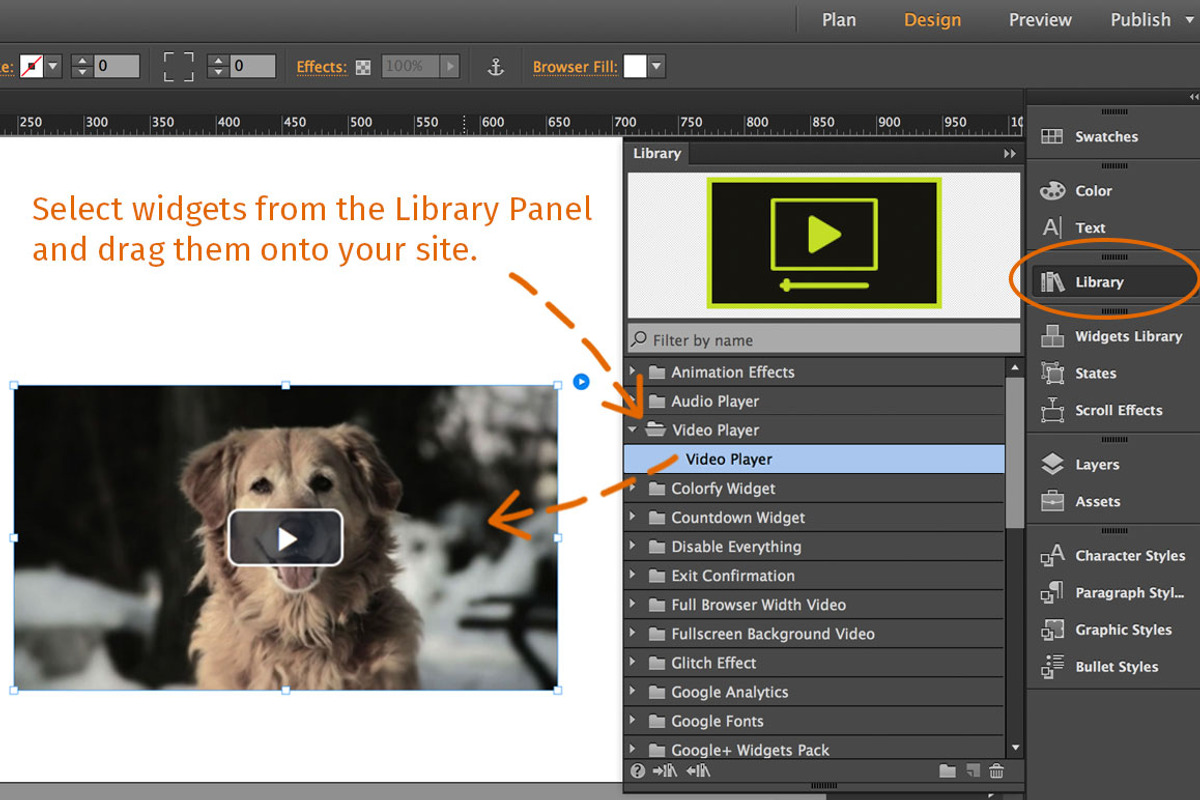Click the export library item icon
Image resolution: width=1200 pixels, height=800 pixels.
(697, 771)
